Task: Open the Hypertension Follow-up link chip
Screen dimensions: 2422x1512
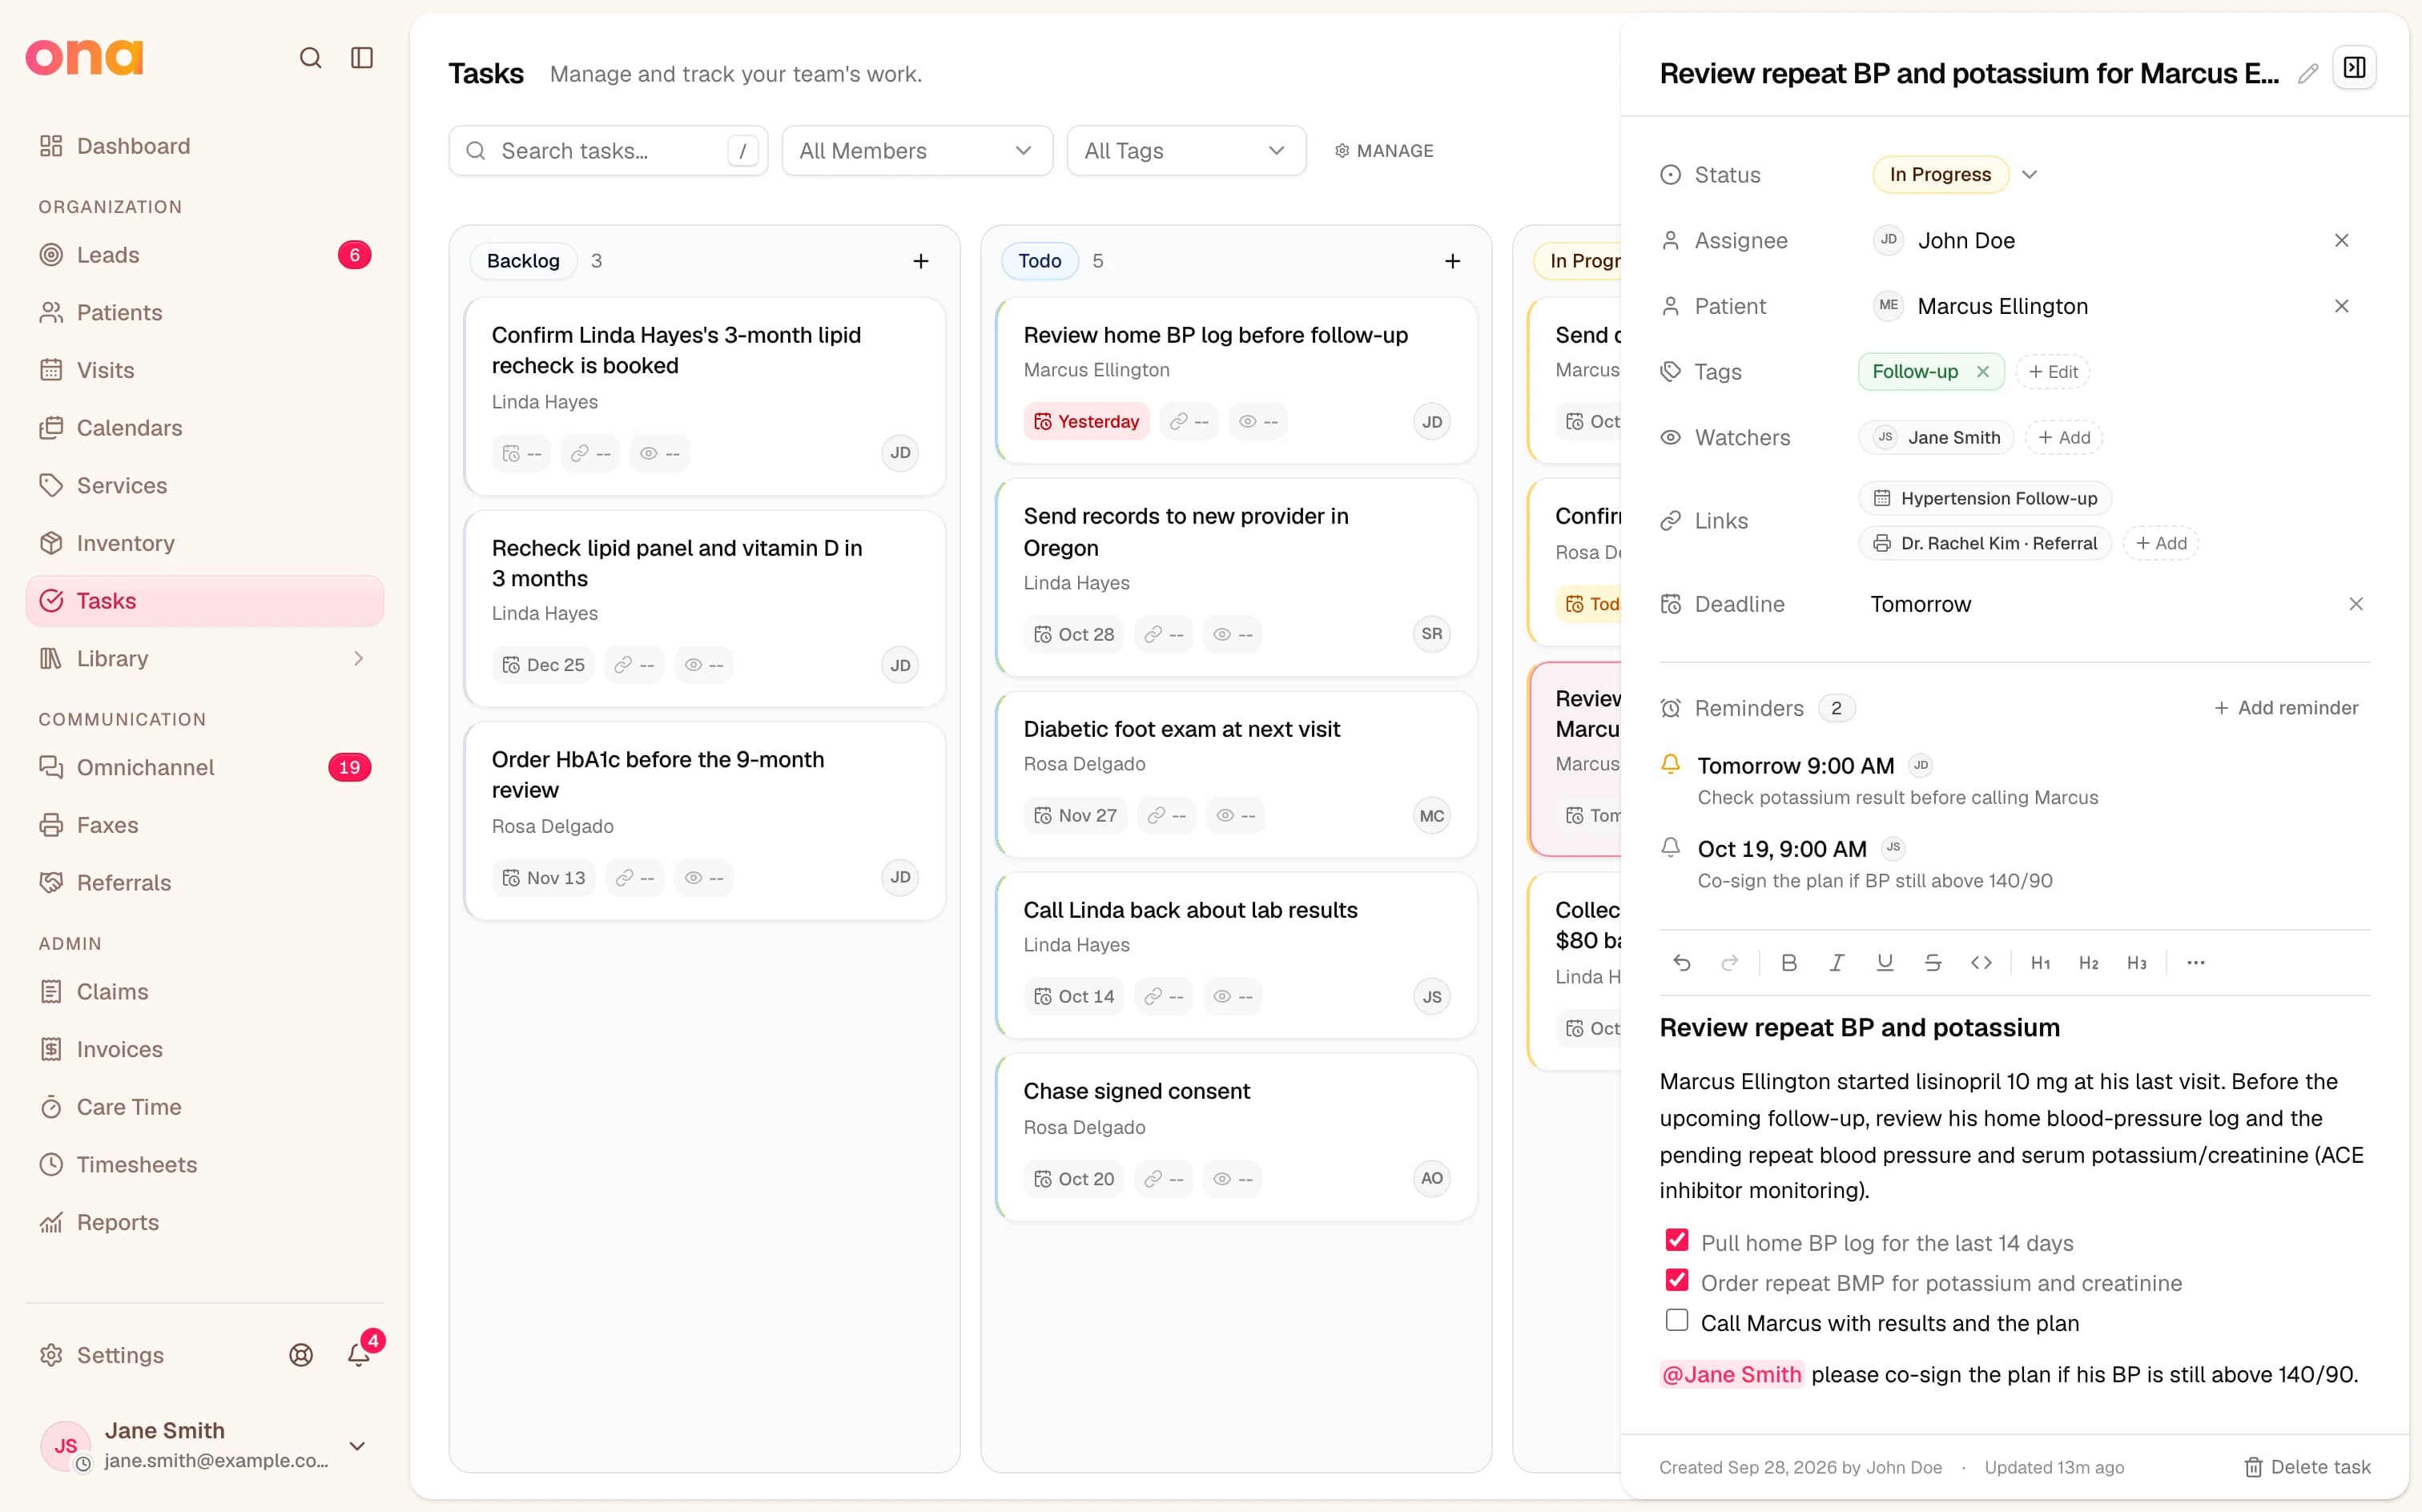Action: 1984,498
